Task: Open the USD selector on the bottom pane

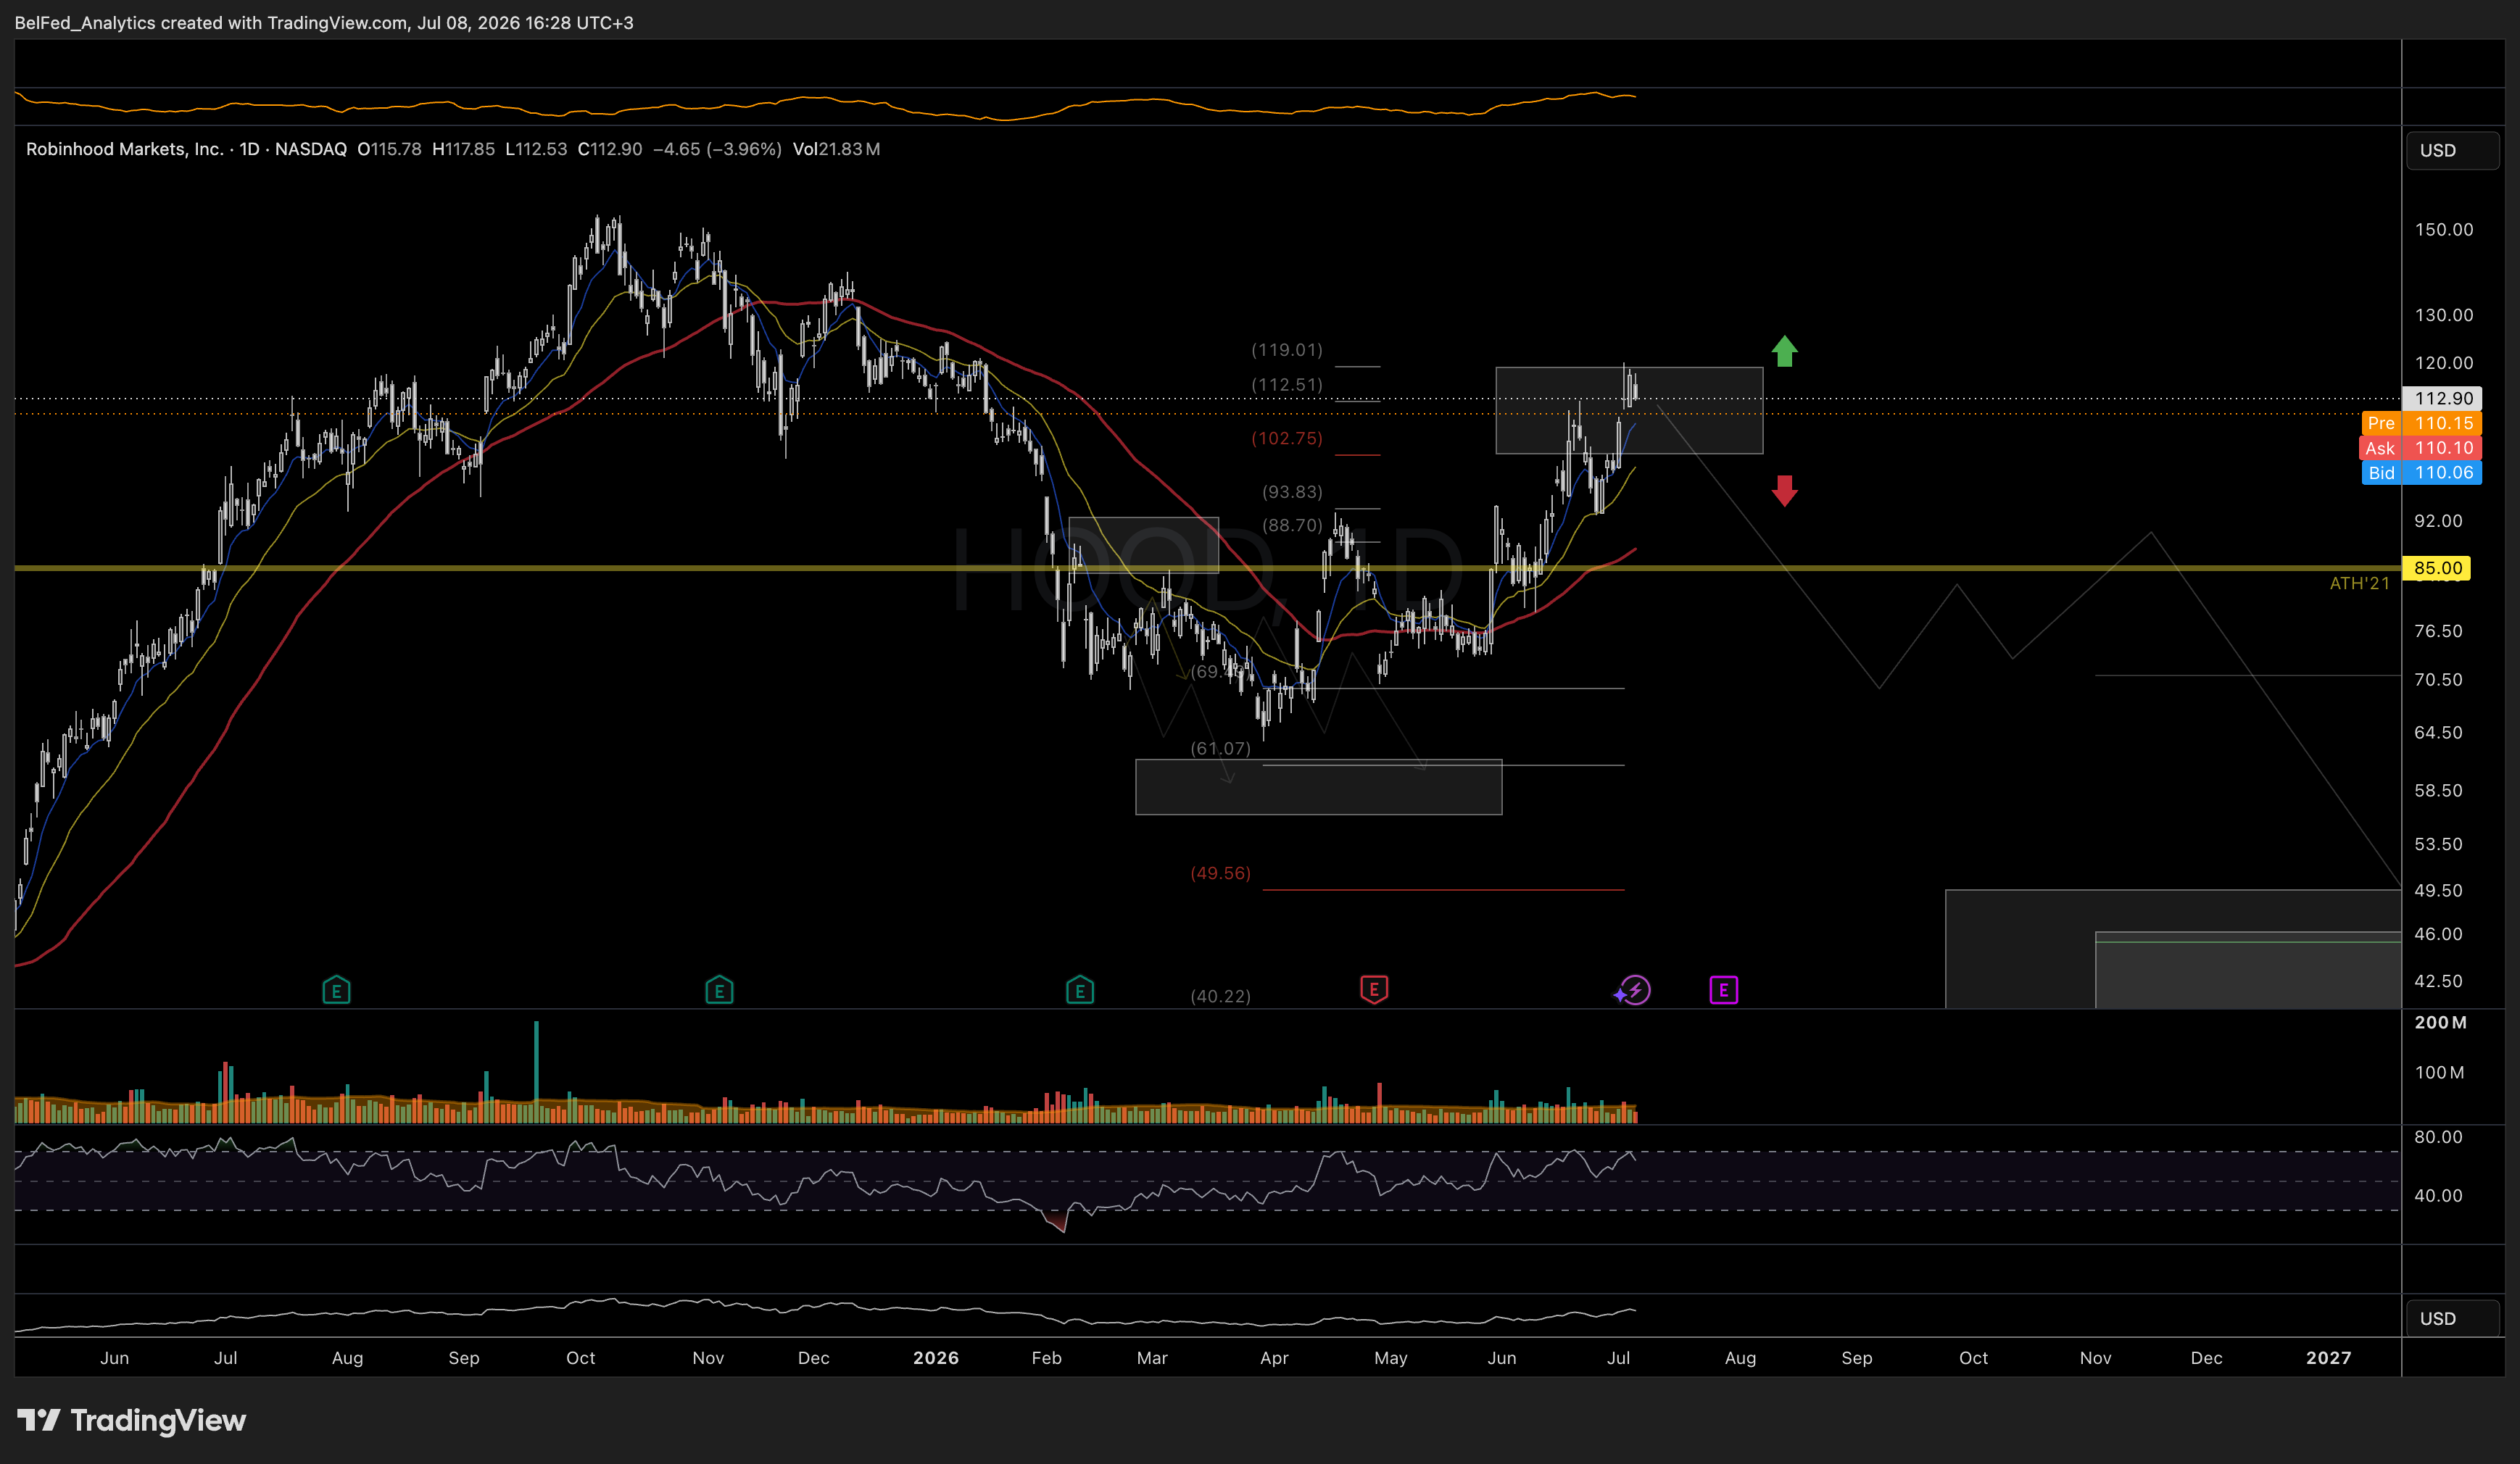Action: (x=2452, y=1318)
